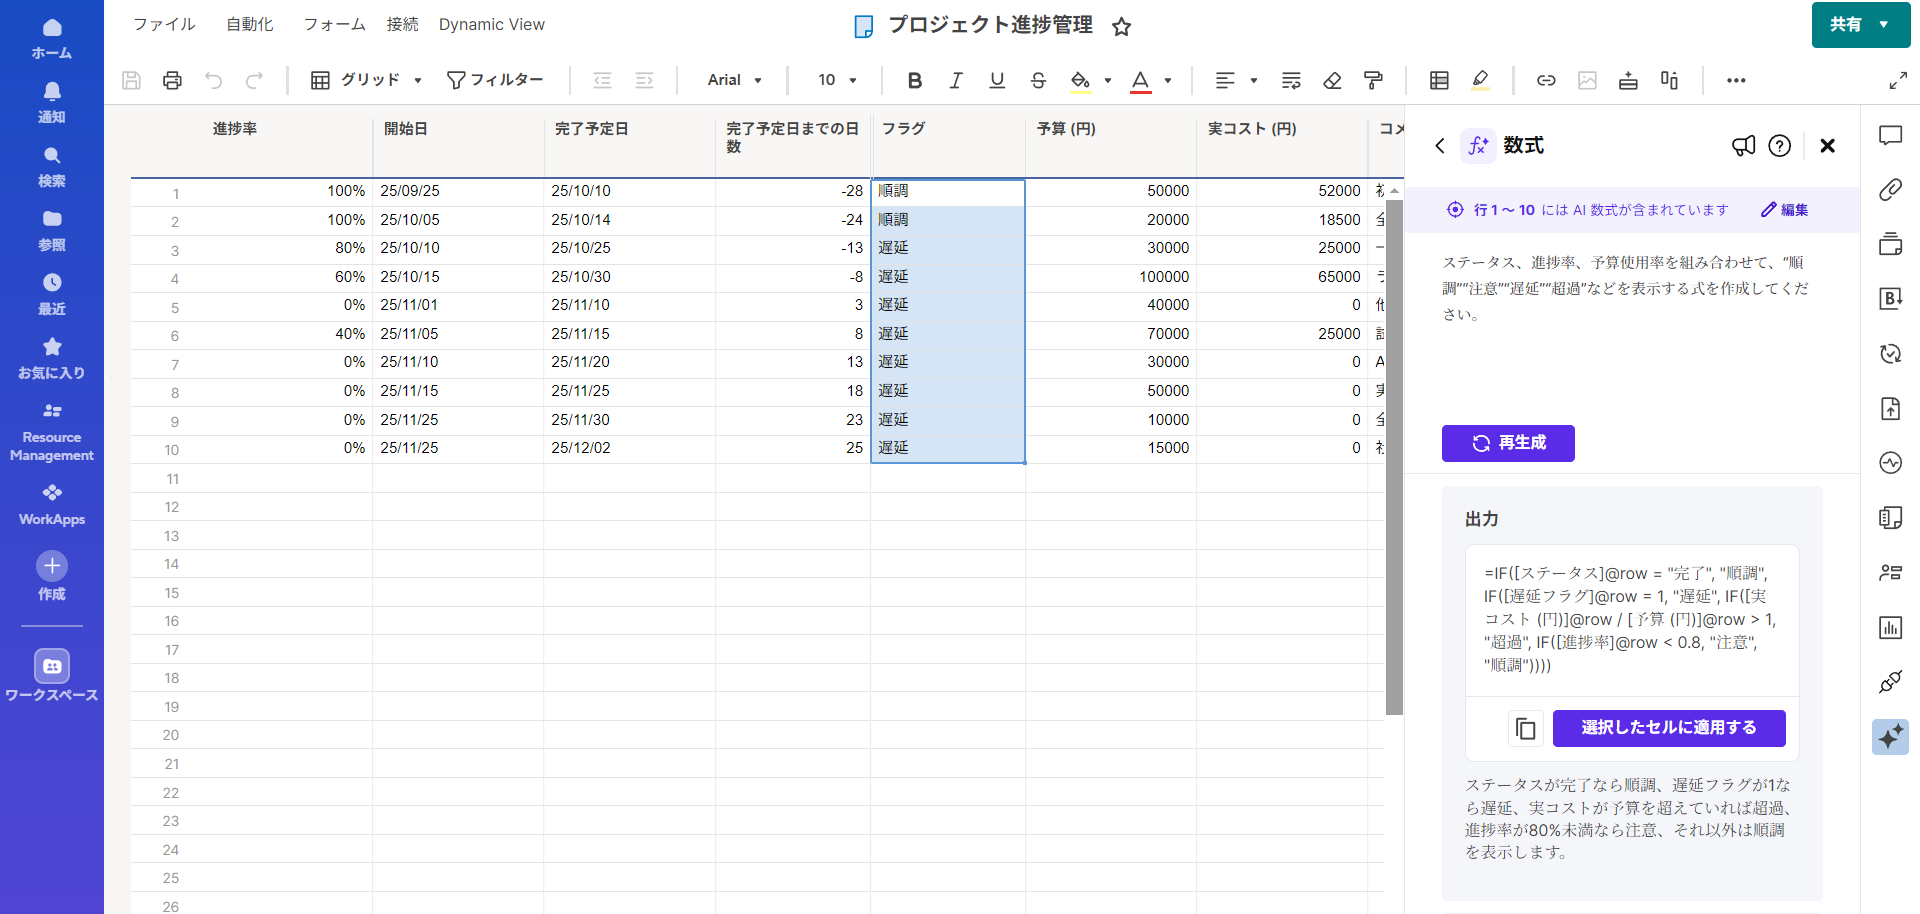Open the 自動化 menu
The width and height of the screenshot is (1920, 914).
coord(249,24)
